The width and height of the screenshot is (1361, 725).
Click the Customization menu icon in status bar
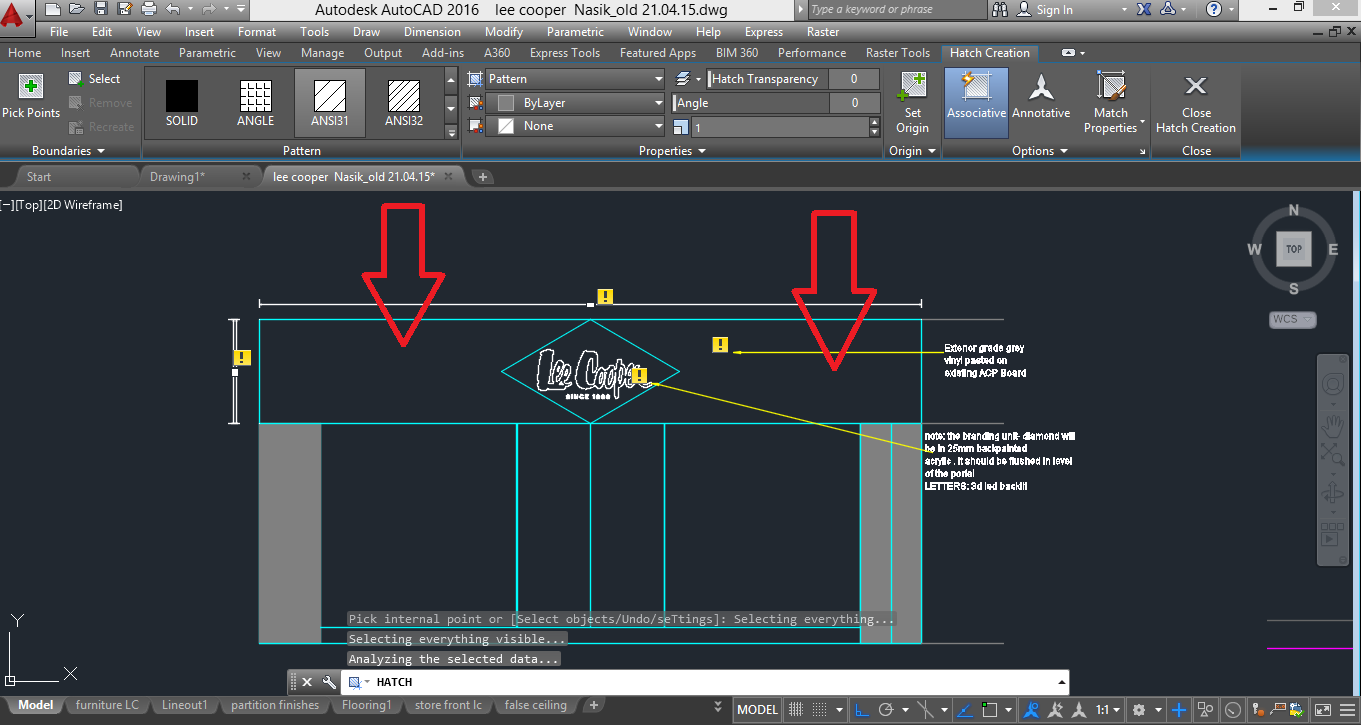tap(1347, 710)
